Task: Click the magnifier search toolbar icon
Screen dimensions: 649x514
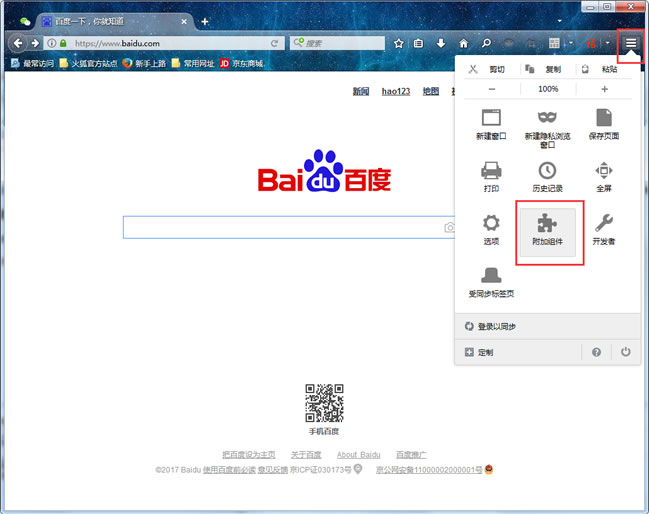Action: (486, 43)
